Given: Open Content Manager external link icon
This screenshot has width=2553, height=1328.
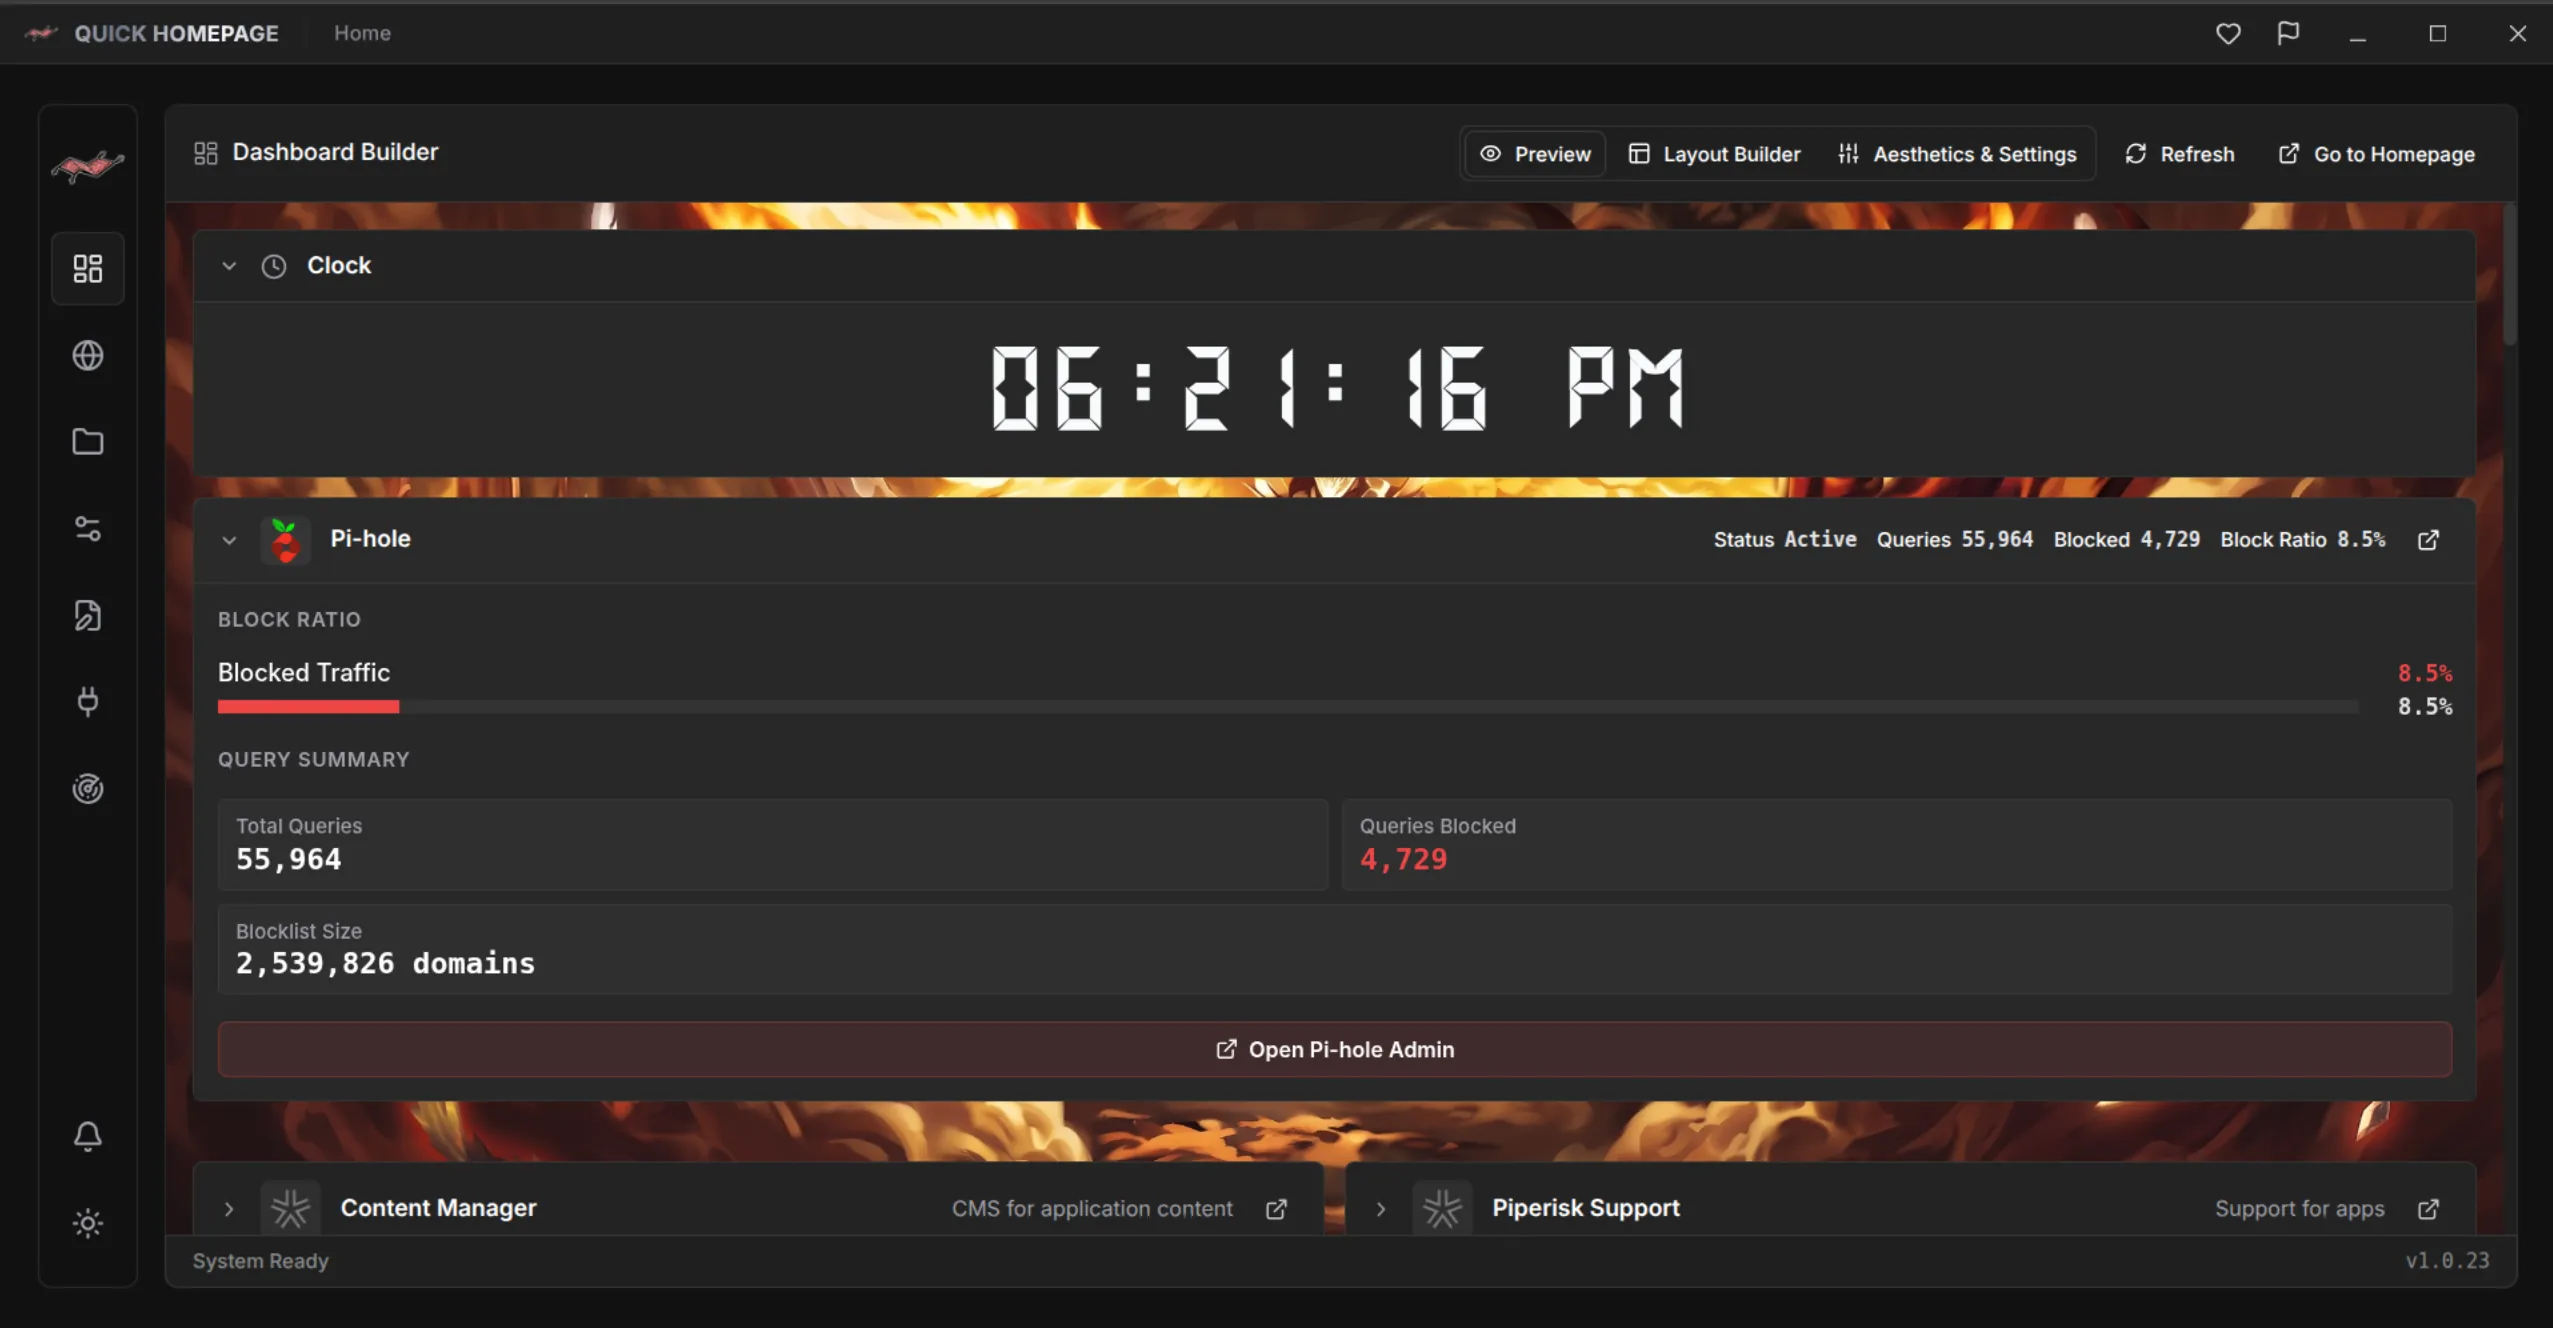Looking at the screenshot, I should coord(1276,1209).
